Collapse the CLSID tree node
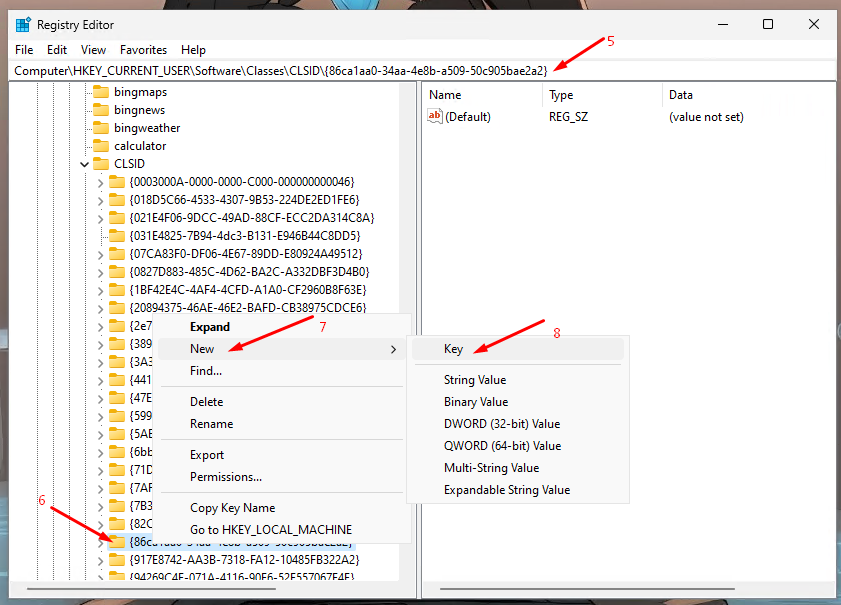Viewport: 841px width, 605px height. click(x=83, y=164)
